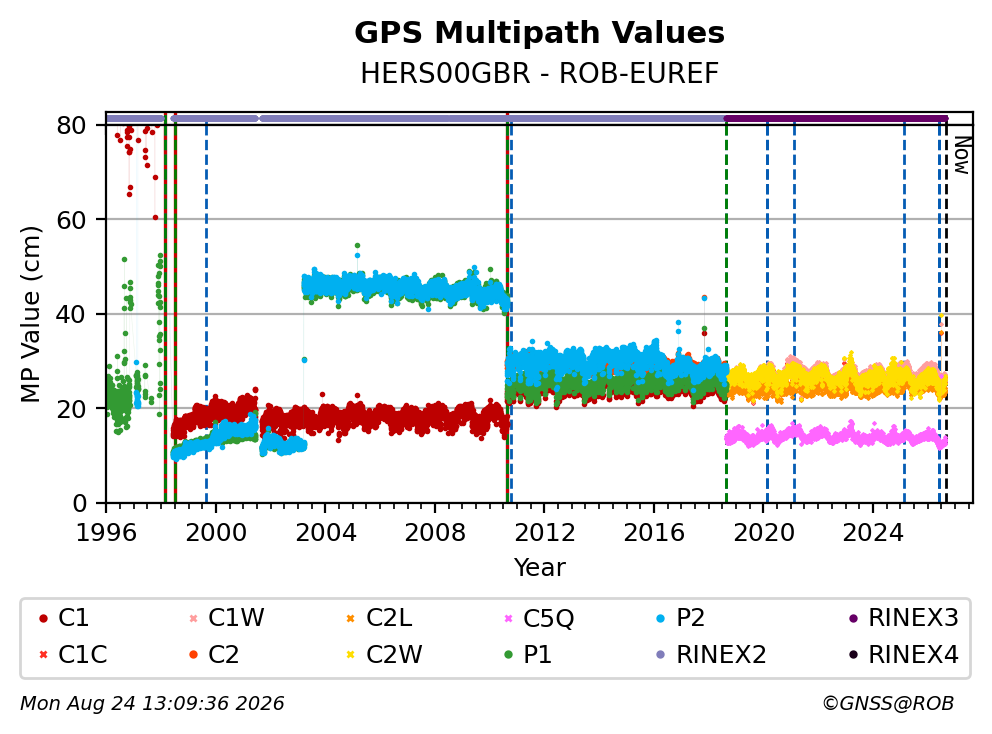Click the C2W legend marker
This screenshot has width=992, height=734.
click(x=350, y=654)
